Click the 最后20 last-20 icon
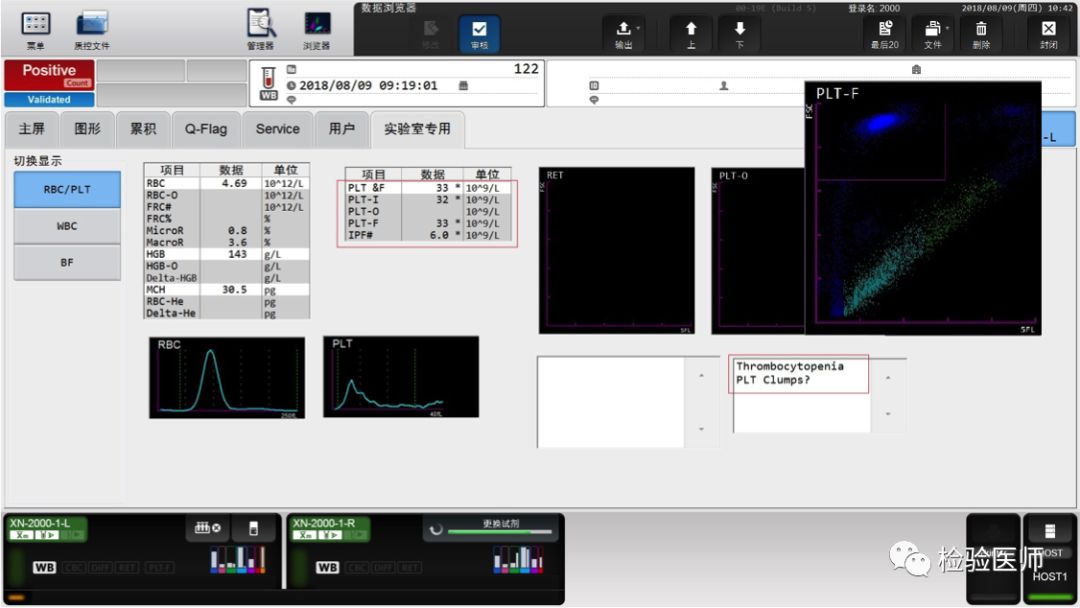Image resolution: width=1080 pixels, height=608 pixels. (x=885, y=33)
